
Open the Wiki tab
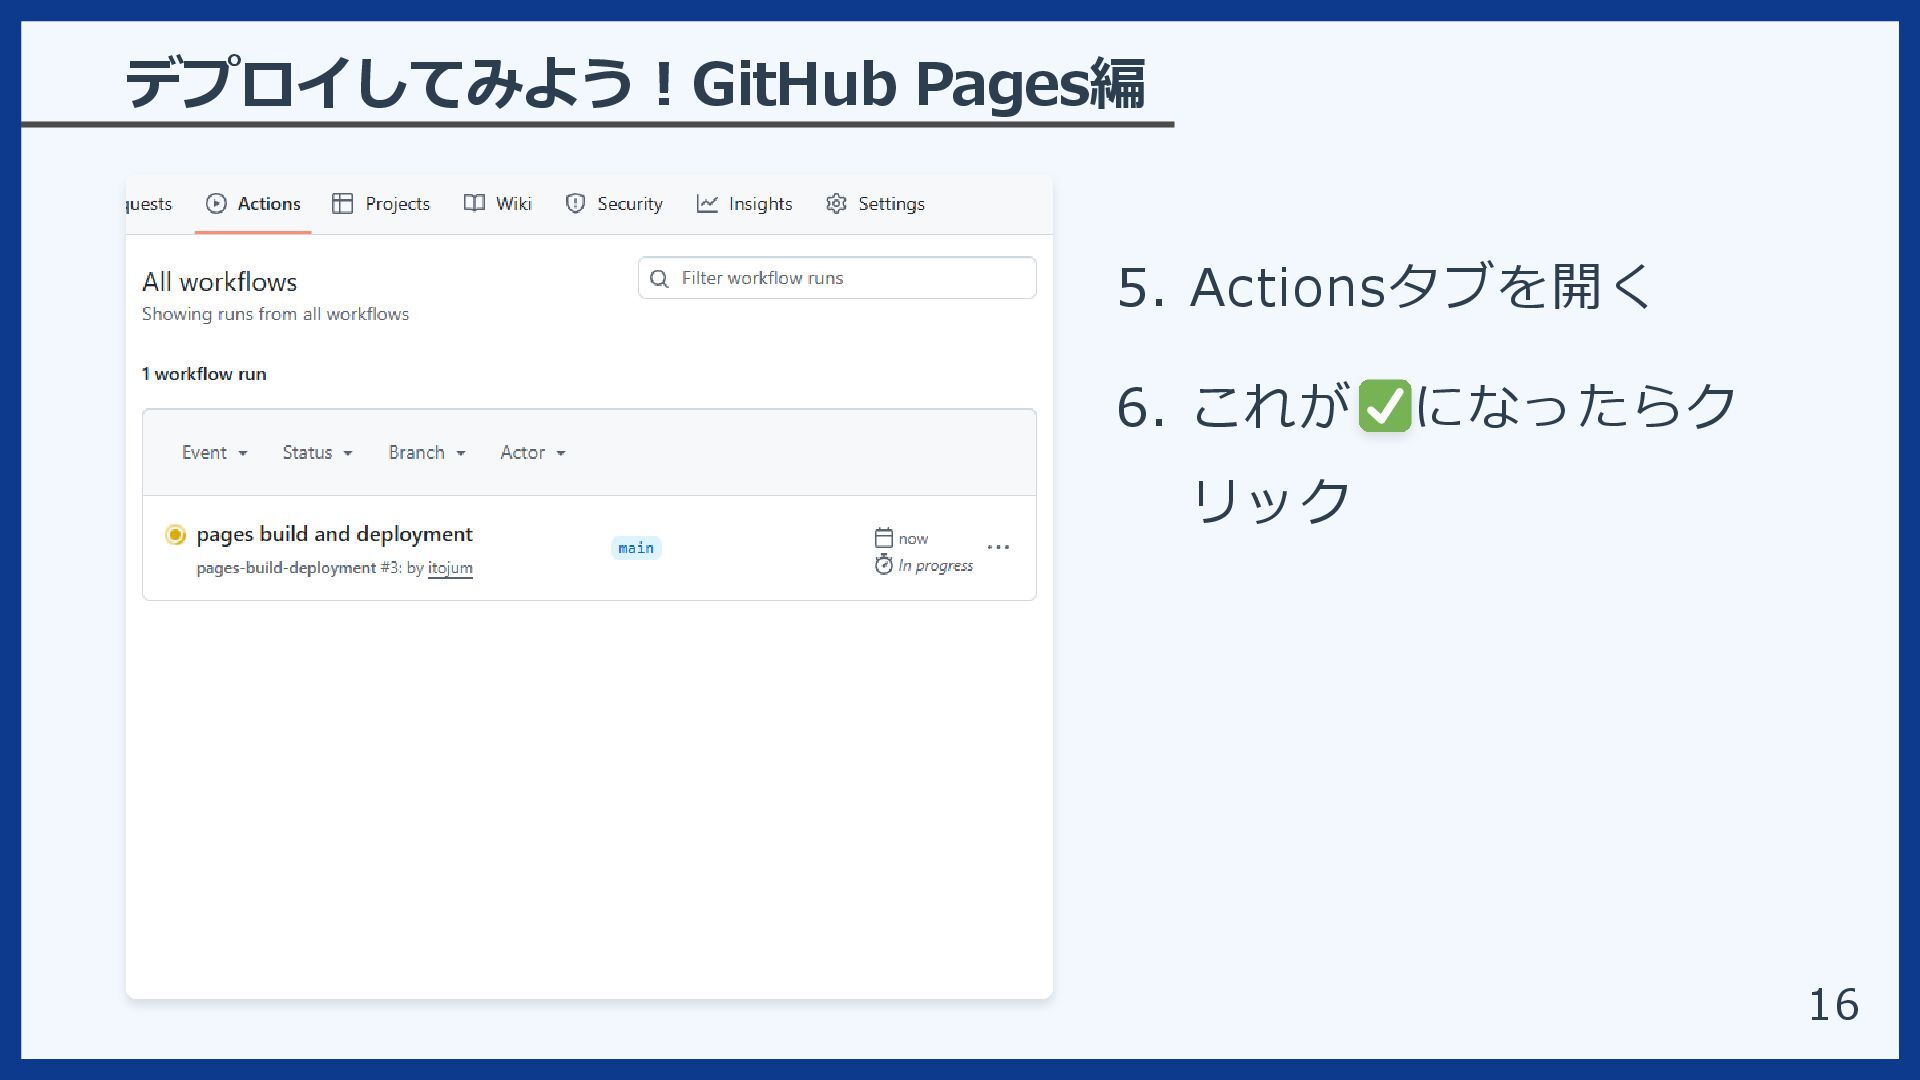click(498, 204)
